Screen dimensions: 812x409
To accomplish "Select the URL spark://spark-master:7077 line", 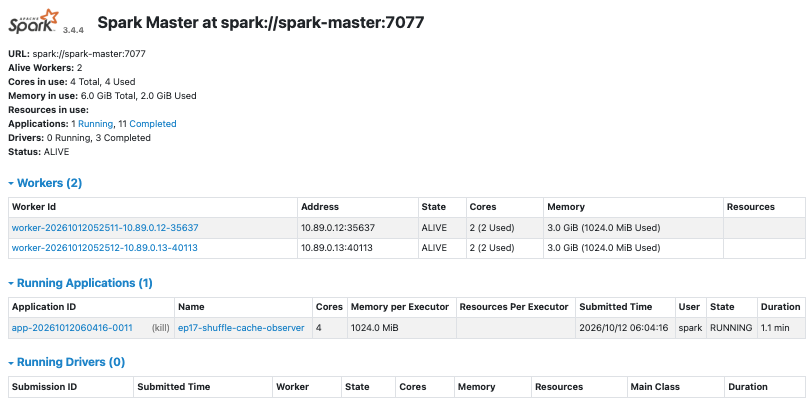I will click(77, 54).
